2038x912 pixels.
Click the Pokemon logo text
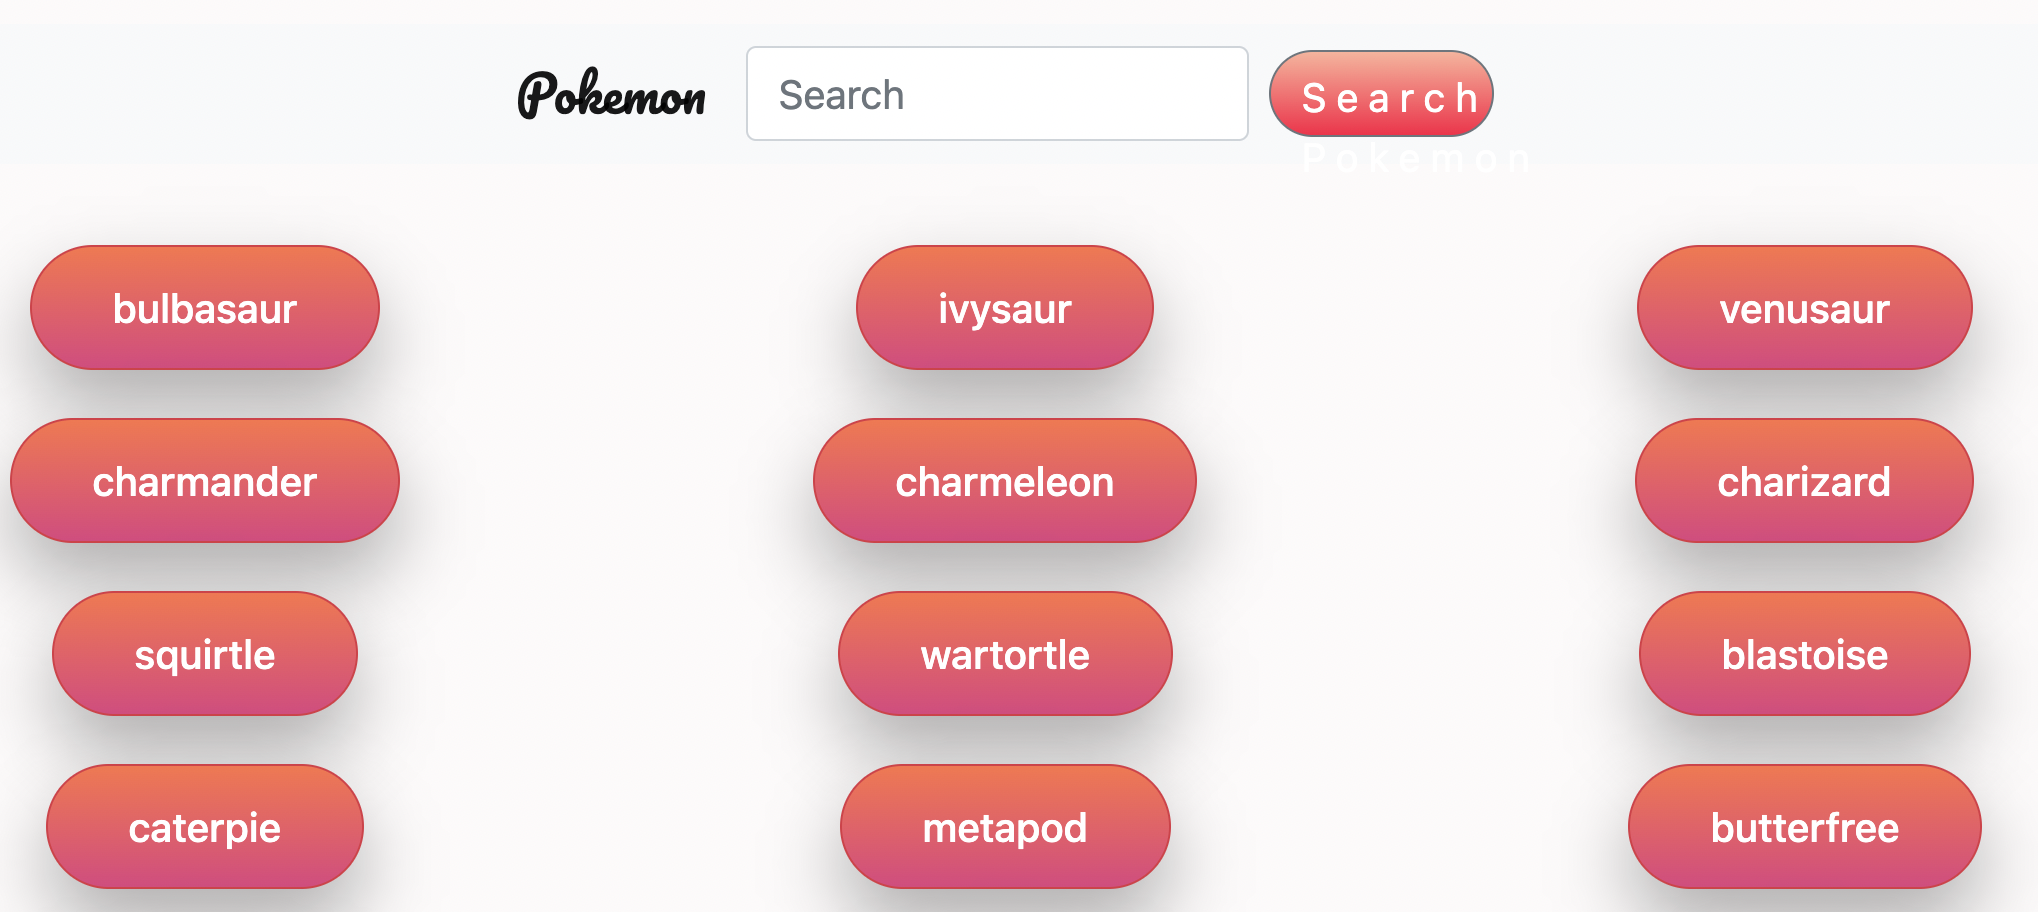(x=610, y=95)
